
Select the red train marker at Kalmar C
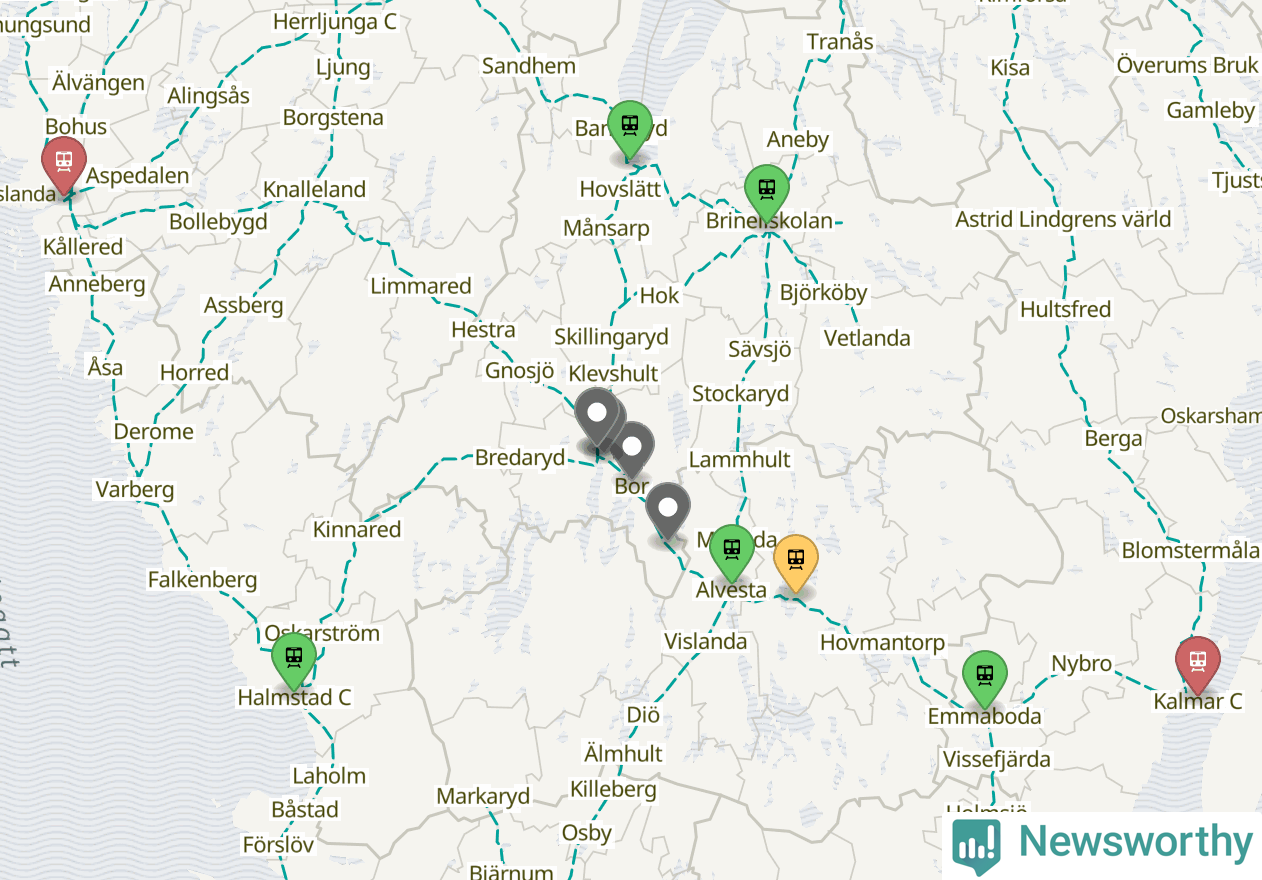pos(1197,662)
